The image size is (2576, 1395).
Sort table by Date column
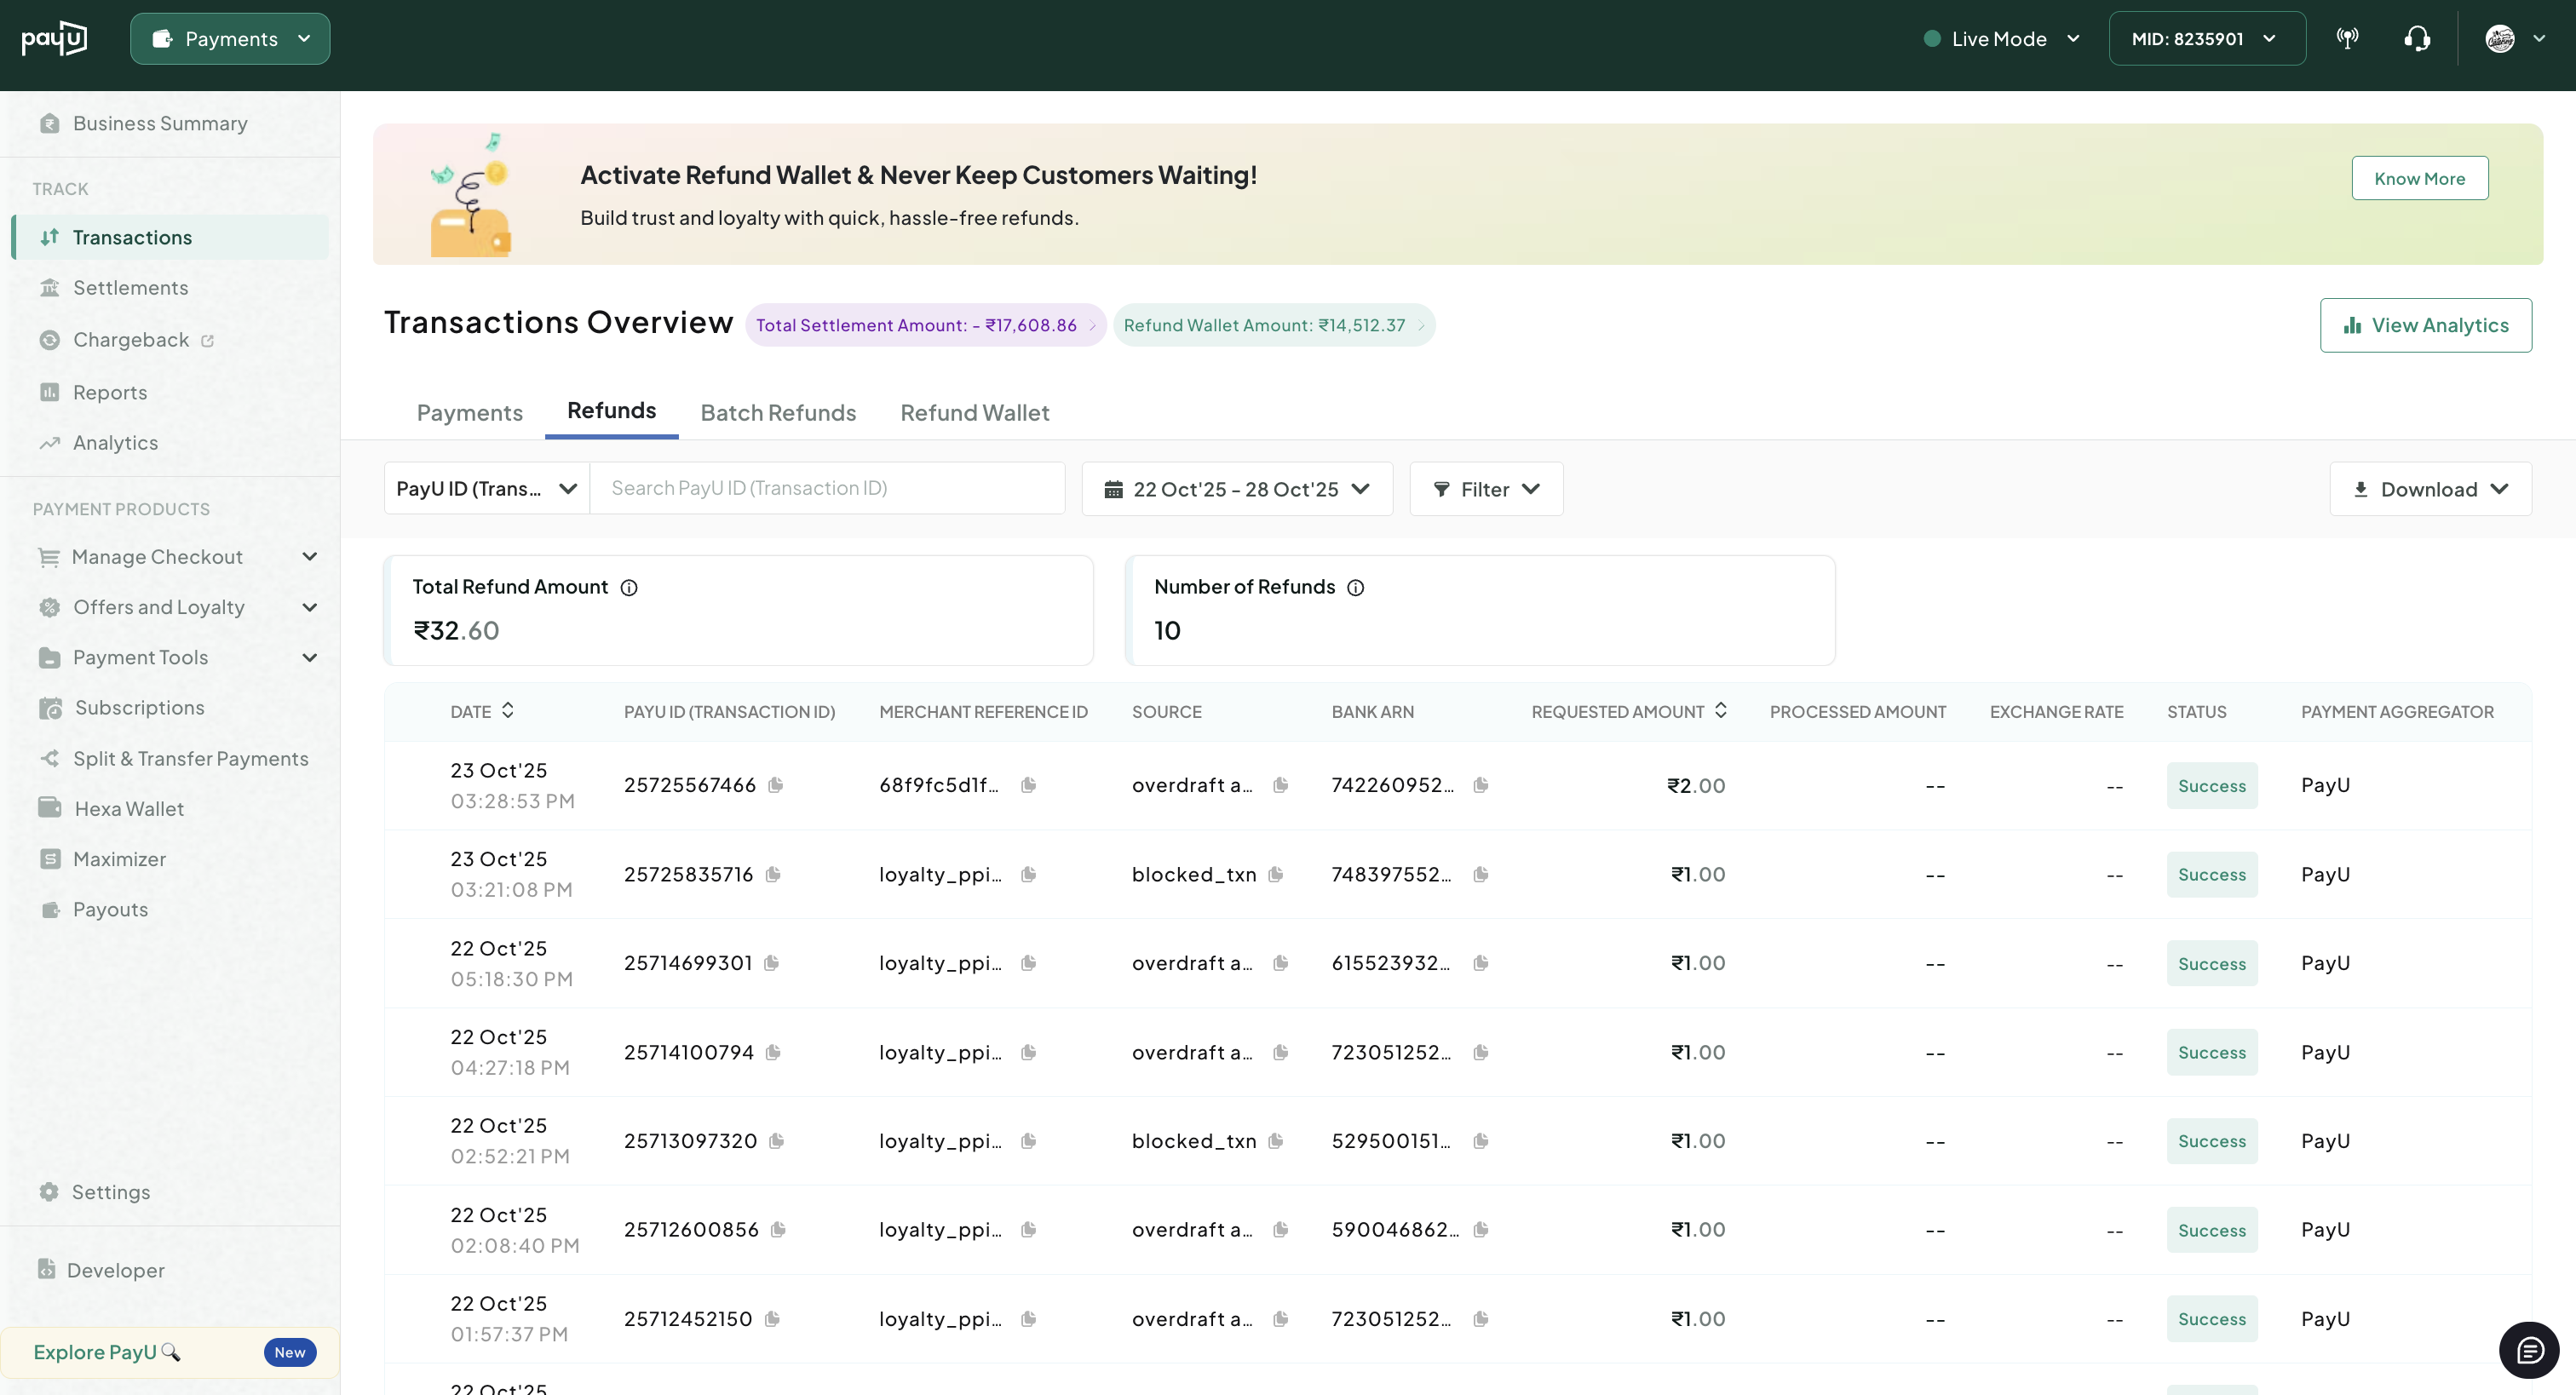pyautogui.click(x=508, y=711)
